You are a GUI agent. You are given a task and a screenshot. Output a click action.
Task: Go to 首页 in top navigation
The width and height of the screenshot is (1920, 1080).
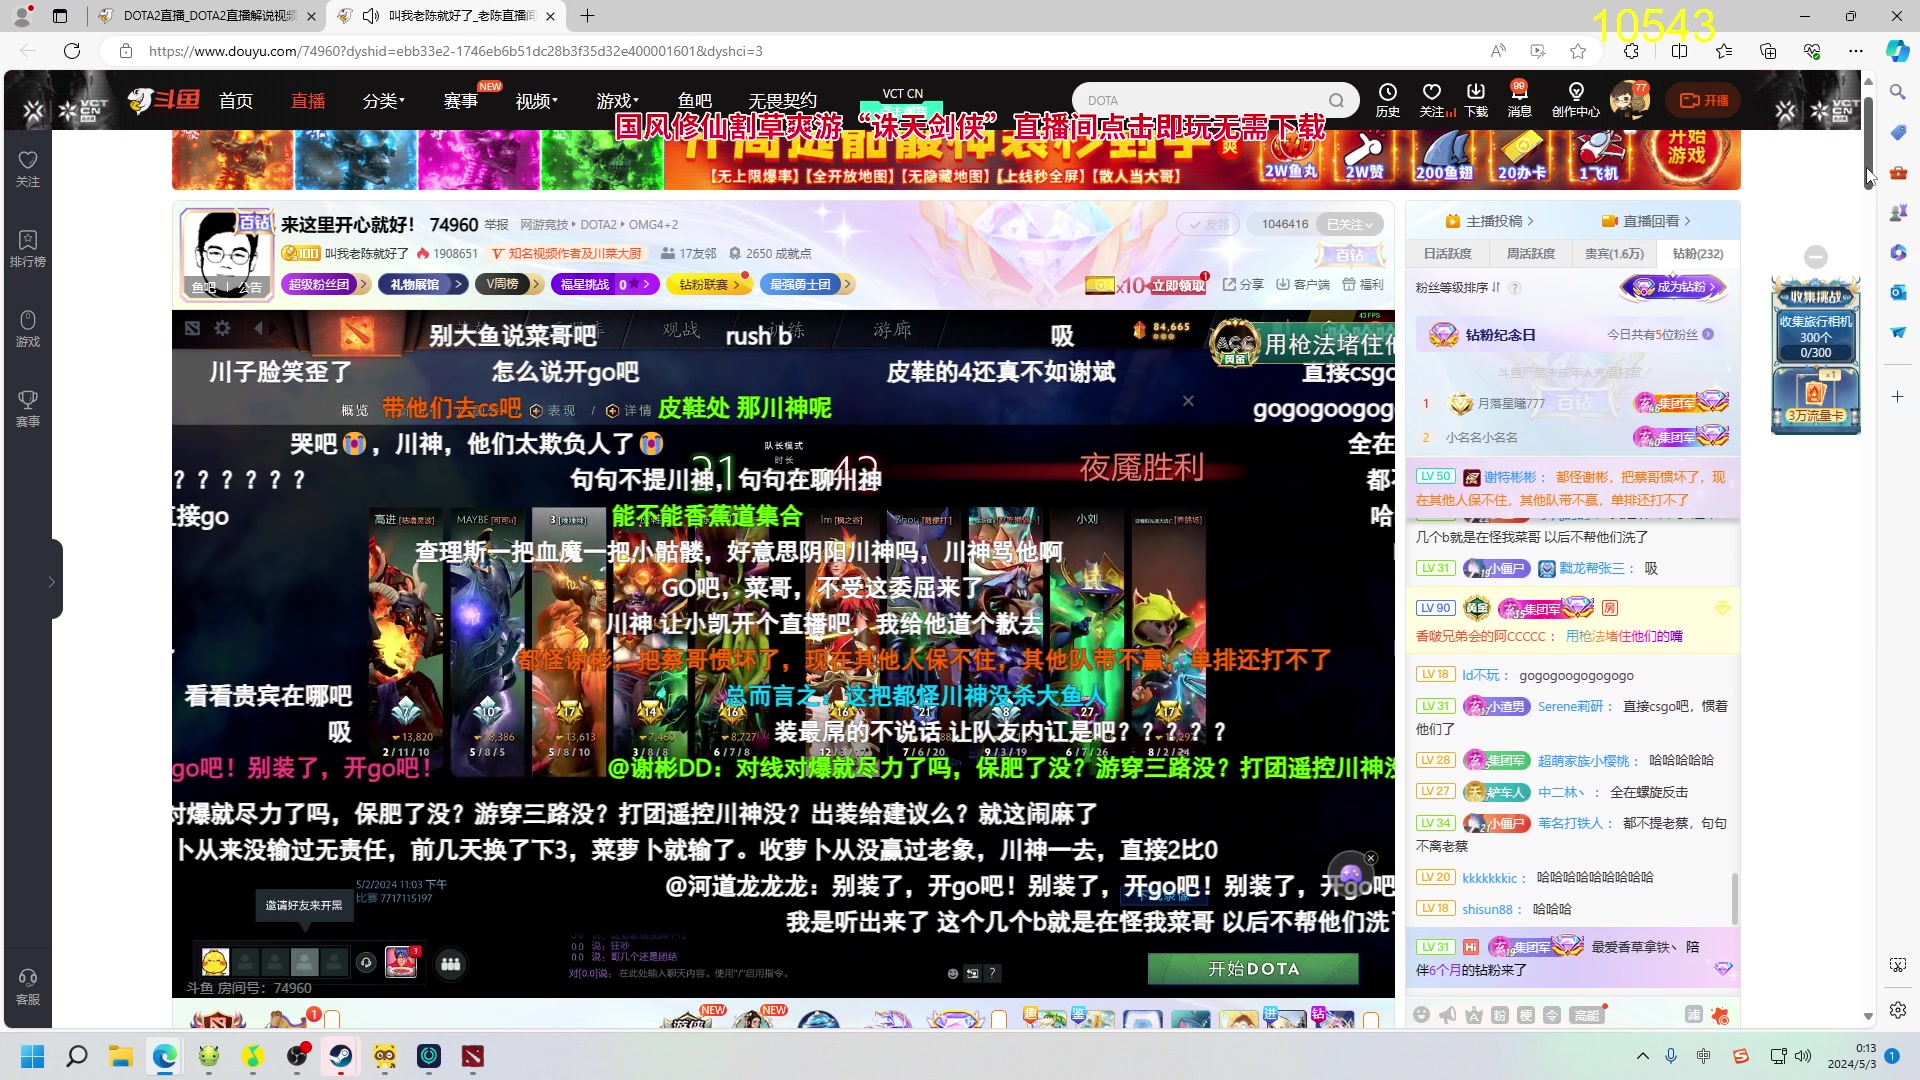pos(236,101)
